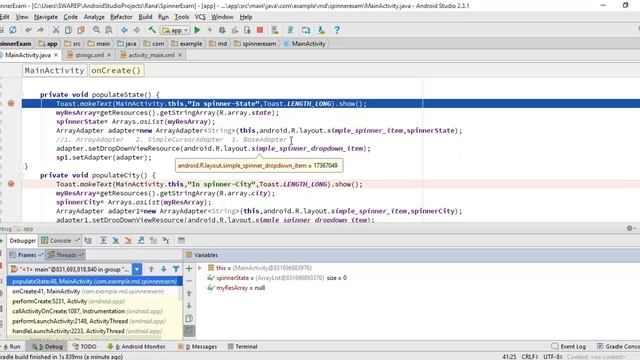640x360 pixels.
Task: Click the Step Over debug icon
Action: [103, 240]
